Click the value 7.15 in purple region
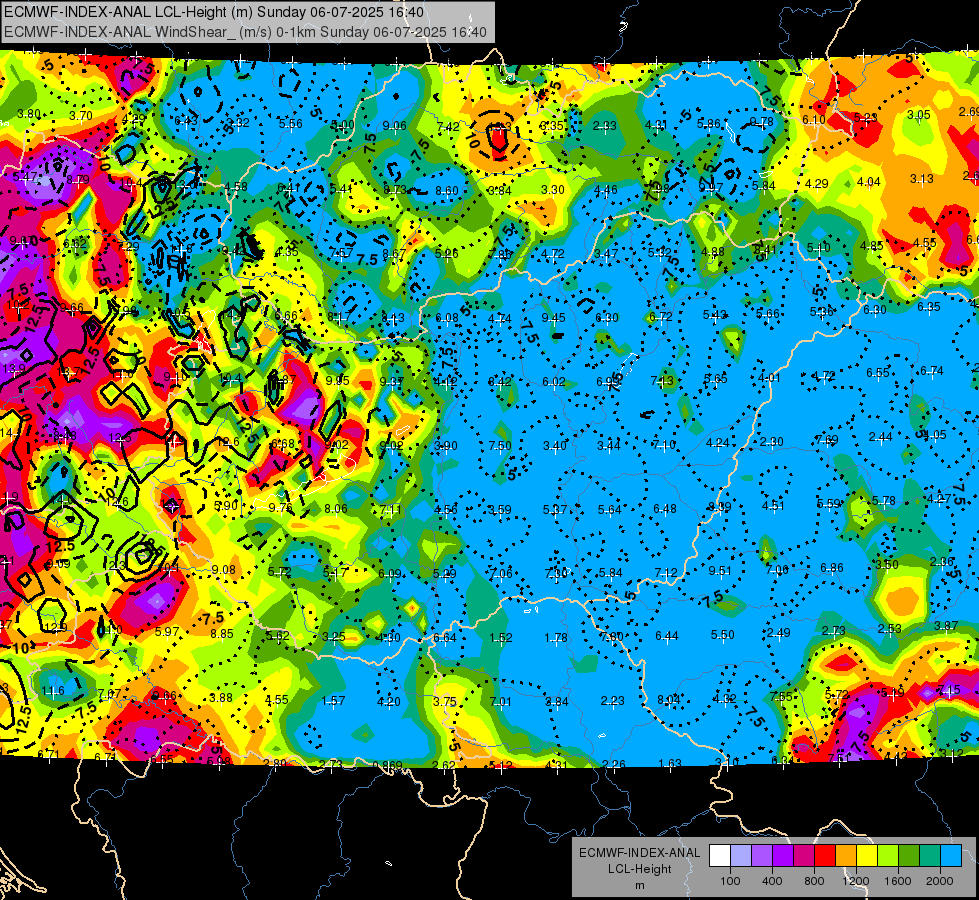 pyautogui.click(x=948, y=690)
